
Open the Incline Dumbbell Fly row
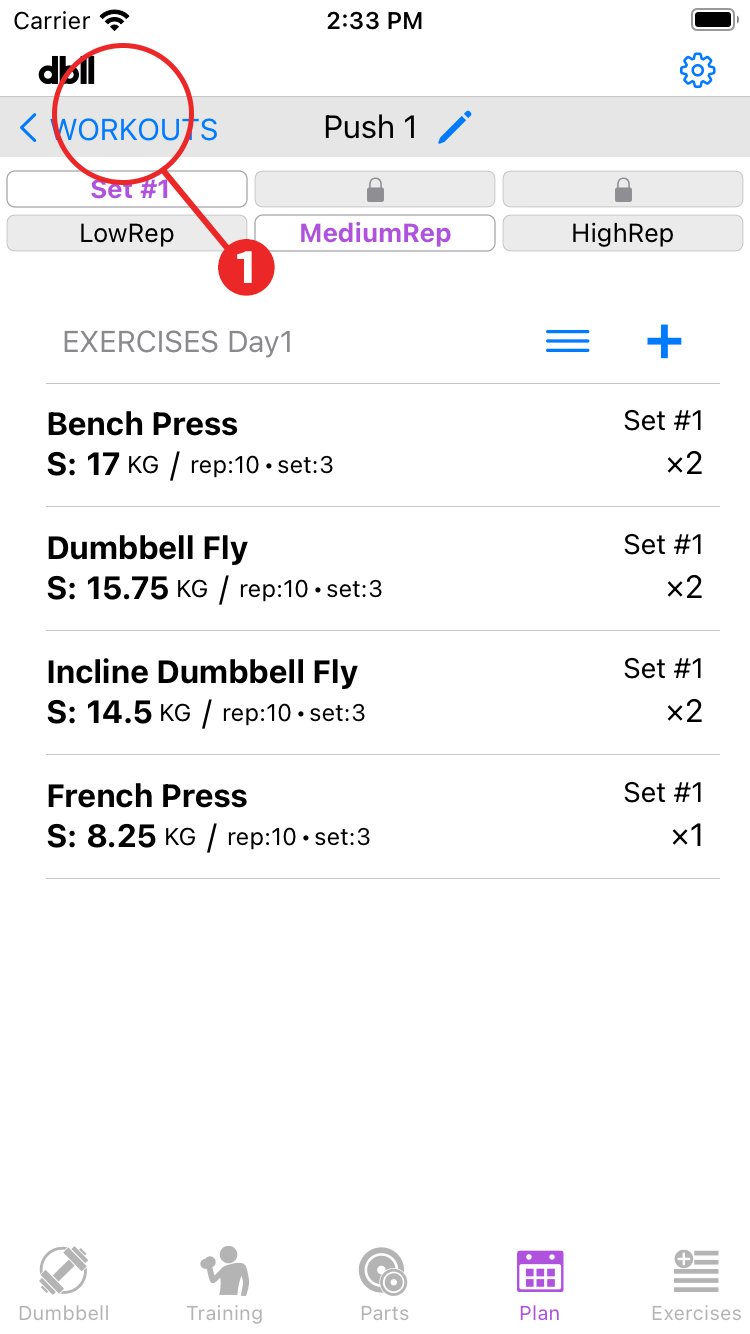pos(375,692)
